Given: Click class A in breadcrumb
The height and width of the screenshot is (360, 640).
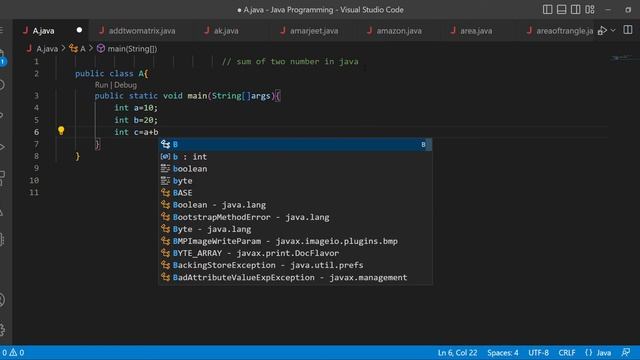Looking at the screenshot, I should [82, 49].
